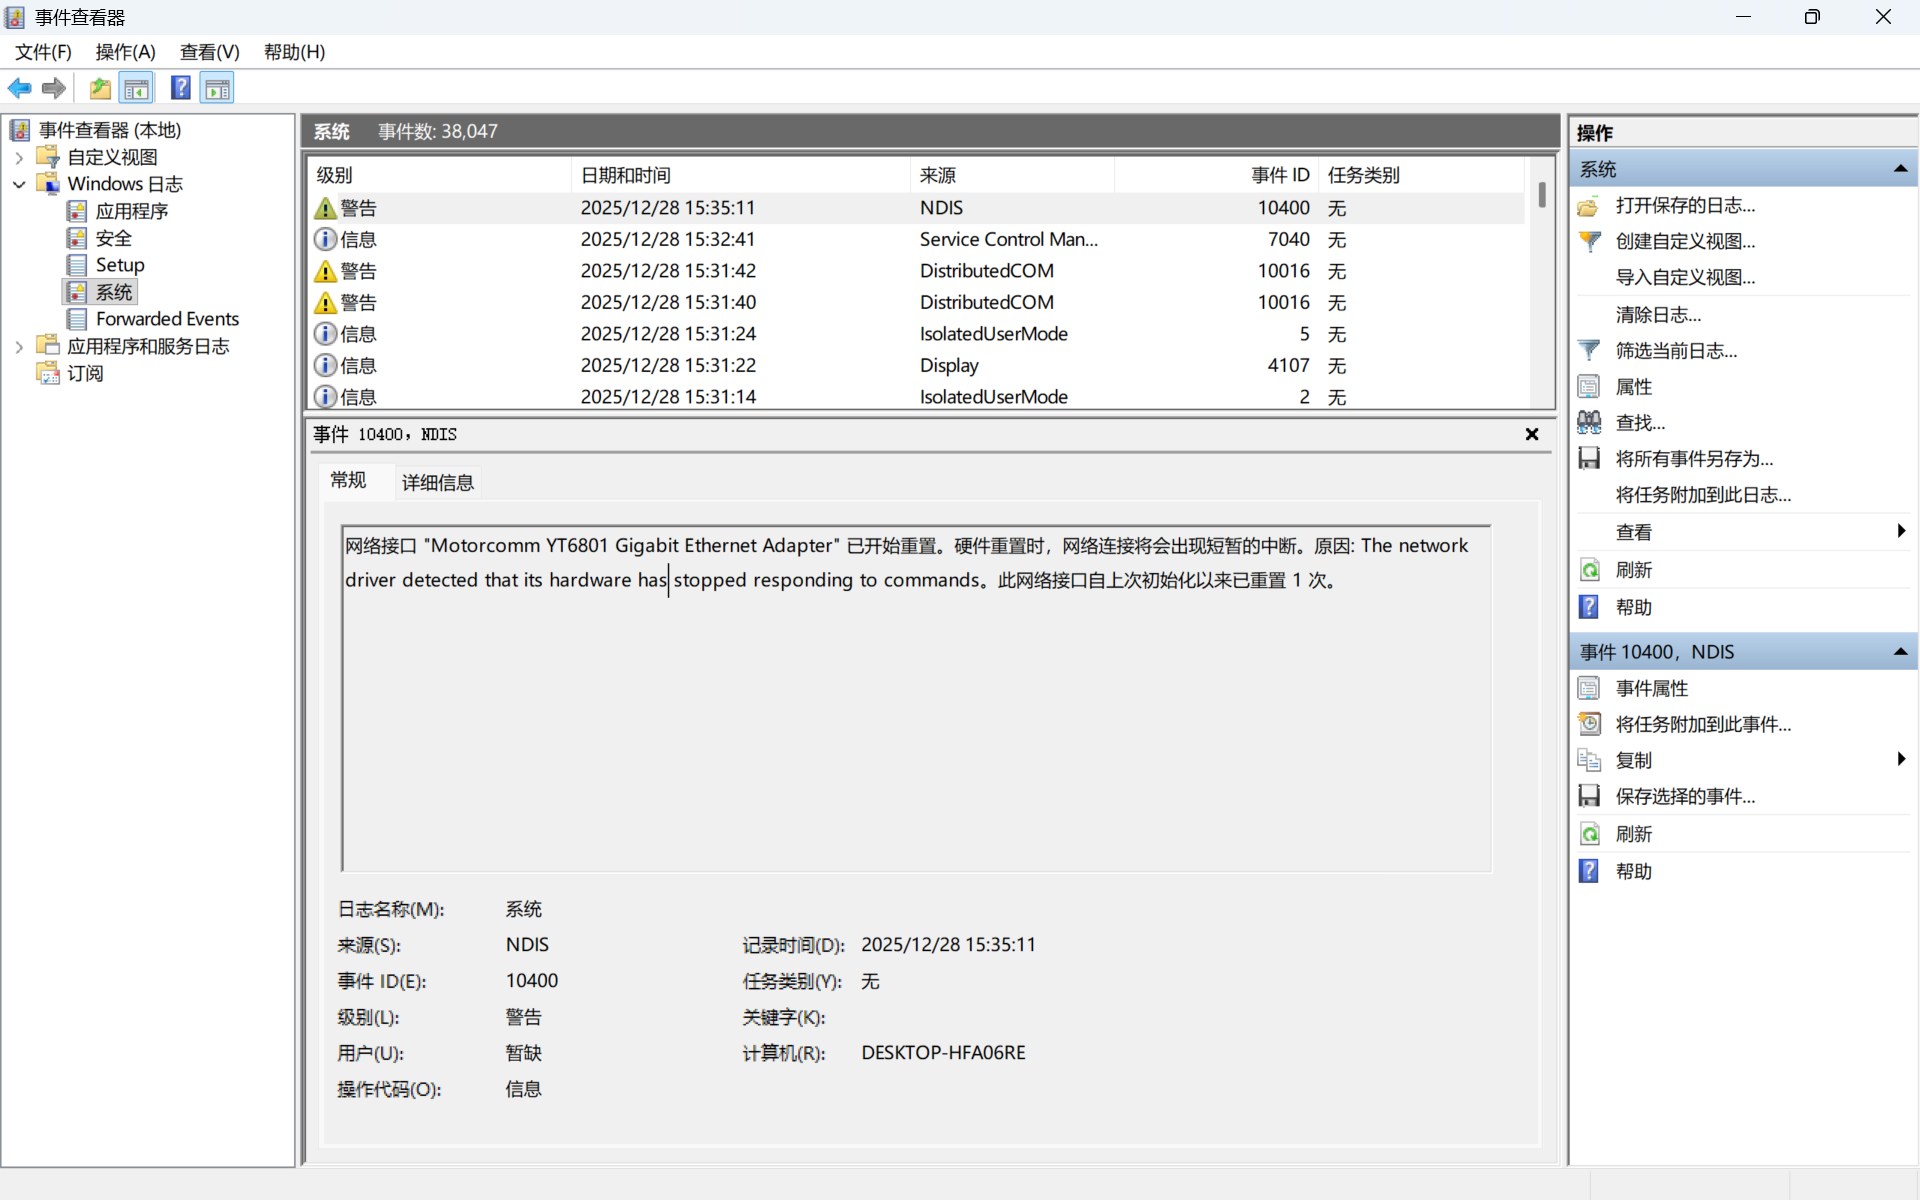The image size is (1920, 1200).
Task: Click 导入自定义视图 action
Action: coord(1685,278)
